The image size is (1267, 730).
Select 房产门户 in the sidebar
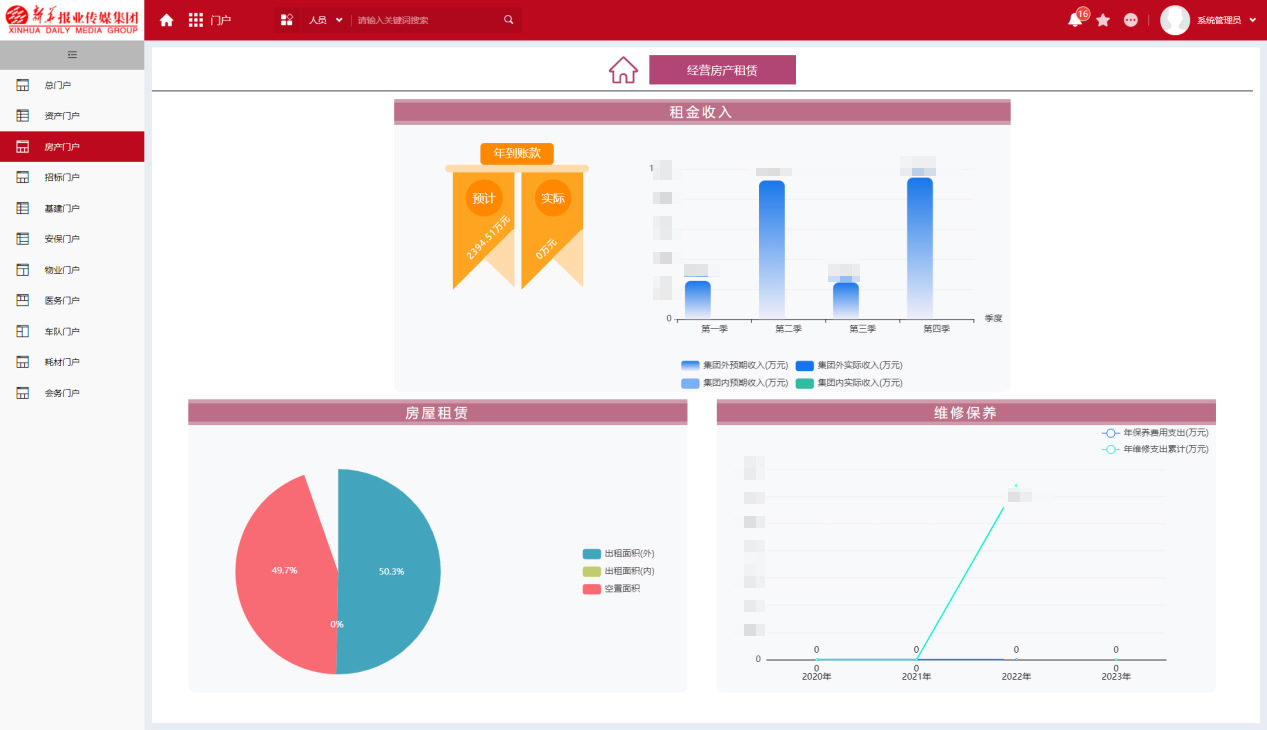[72, 147]
